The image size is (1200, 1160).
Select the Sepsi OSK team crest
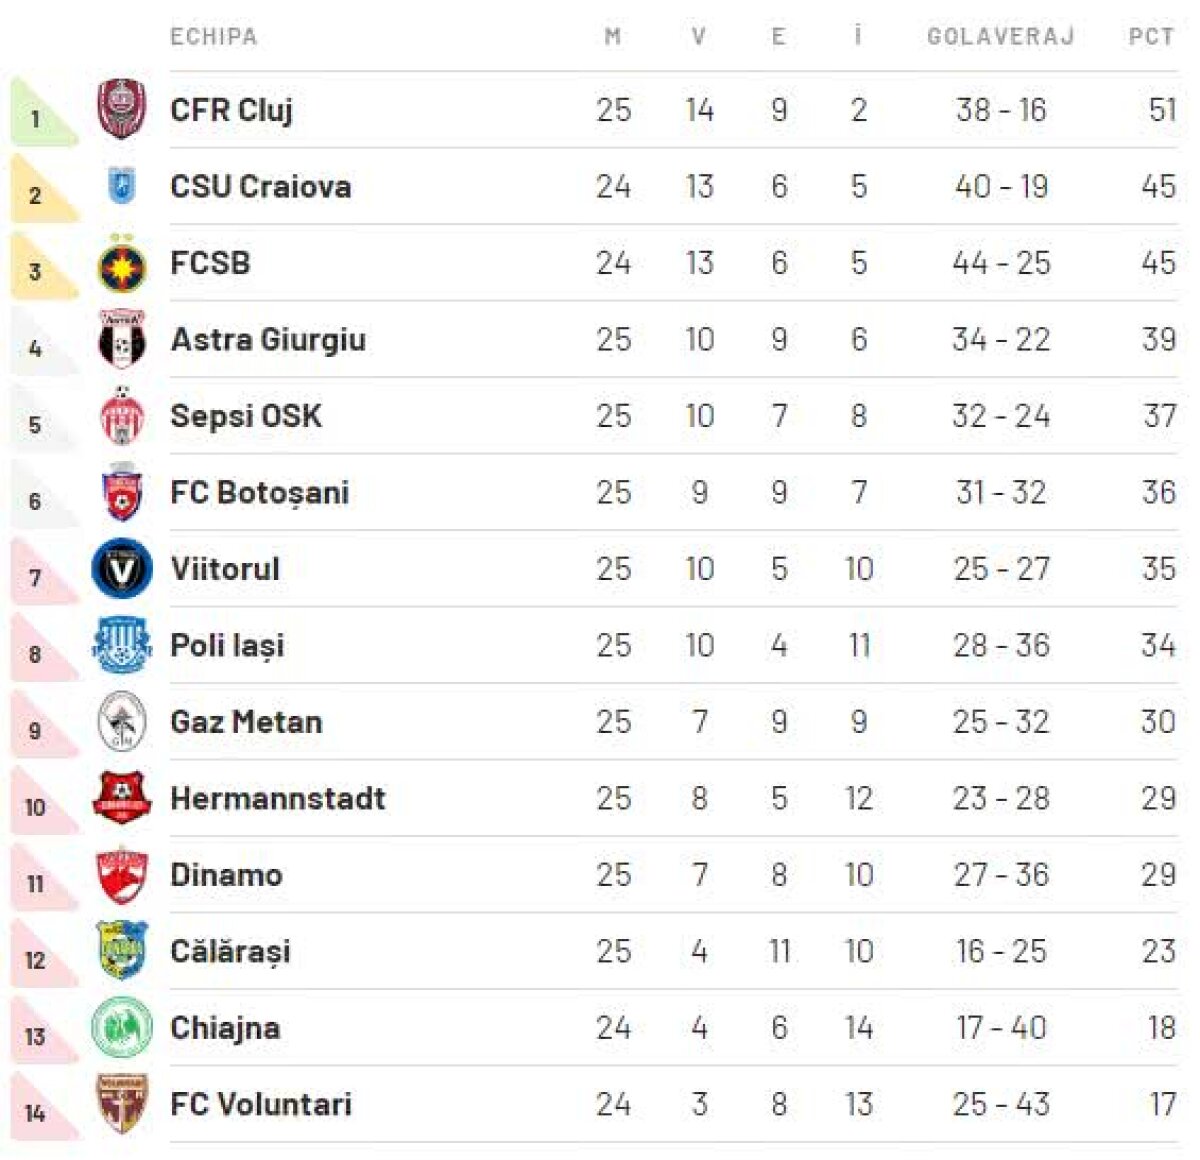pos(122,416)
